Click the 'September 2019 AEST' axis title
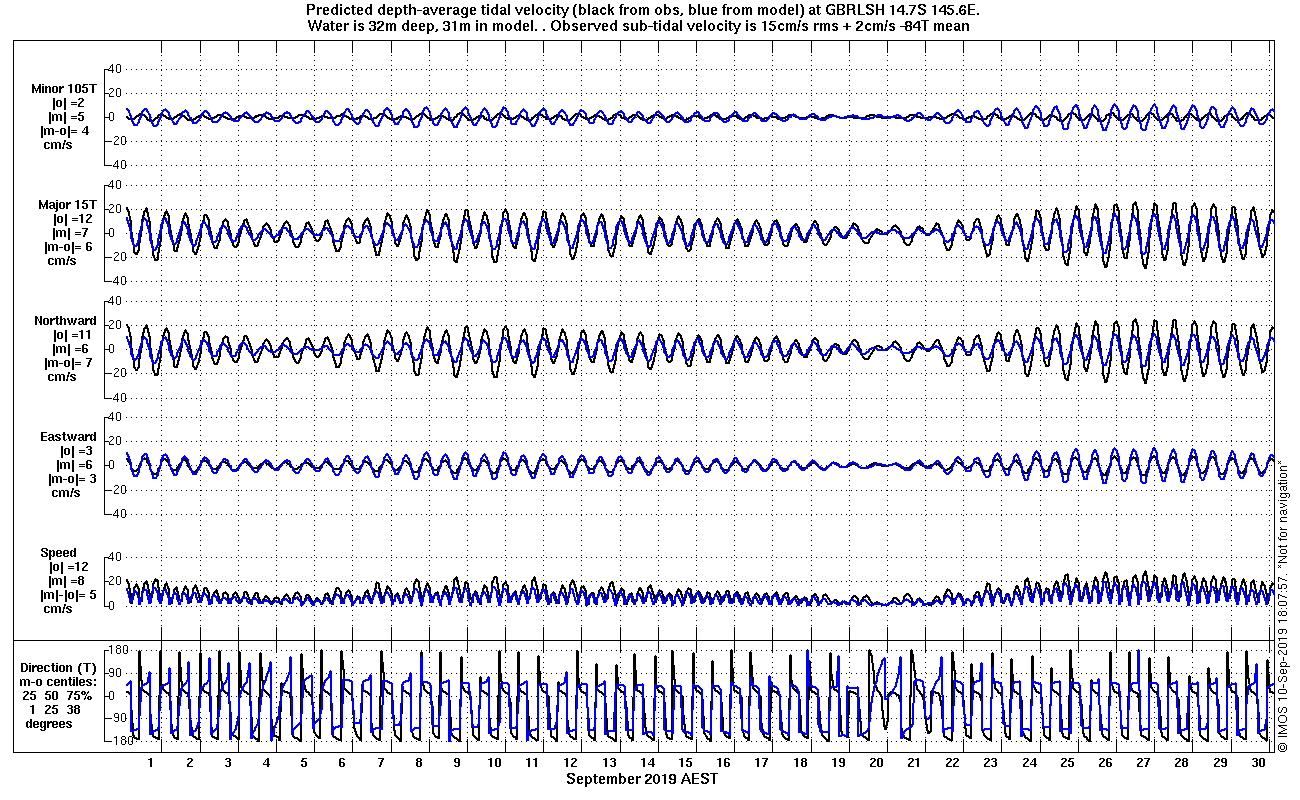Image resolution: width=1300 pixels, height=800 pixels. click(641, 778)
